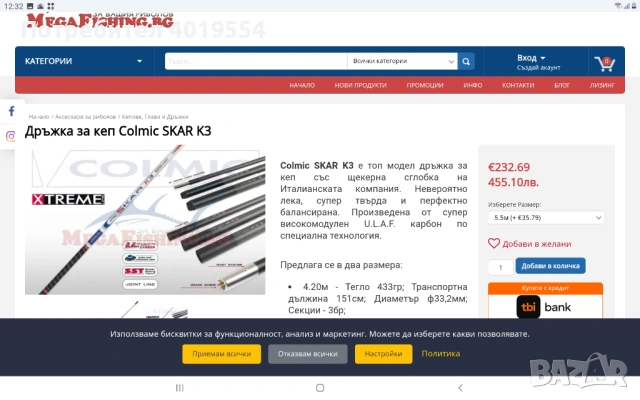Go to НАЧАЛО menu item
The width and height of the screenshot is (640, 400).
coord(302,85)
